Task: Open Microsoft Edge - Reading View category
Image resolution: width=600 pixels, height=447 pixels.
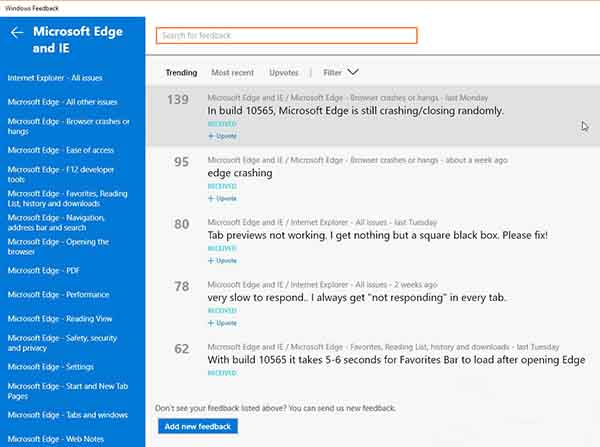Action: pos(60,318)
